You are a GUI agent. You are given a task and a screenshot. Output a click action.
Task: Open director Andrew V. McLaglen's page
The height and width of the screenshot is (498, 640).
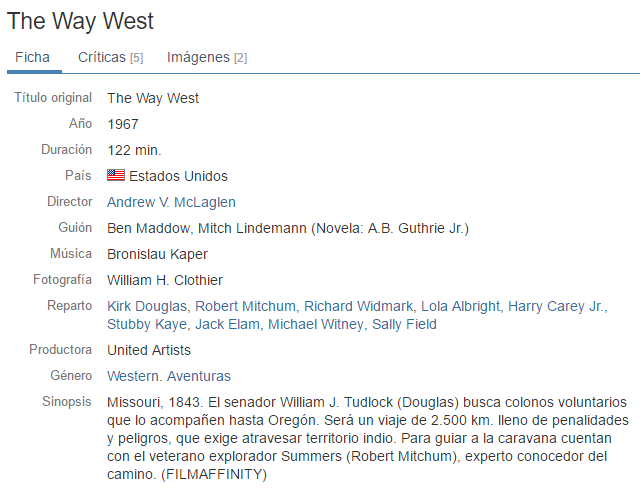tap(171, 202)
